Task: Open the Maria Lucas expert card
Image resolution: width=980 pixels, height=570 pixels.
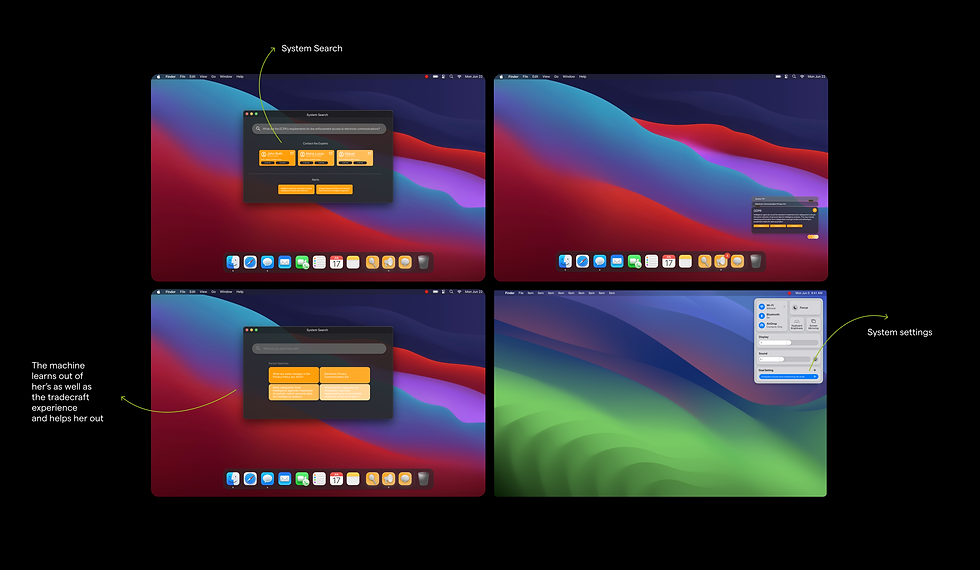Action: [316, 158]
